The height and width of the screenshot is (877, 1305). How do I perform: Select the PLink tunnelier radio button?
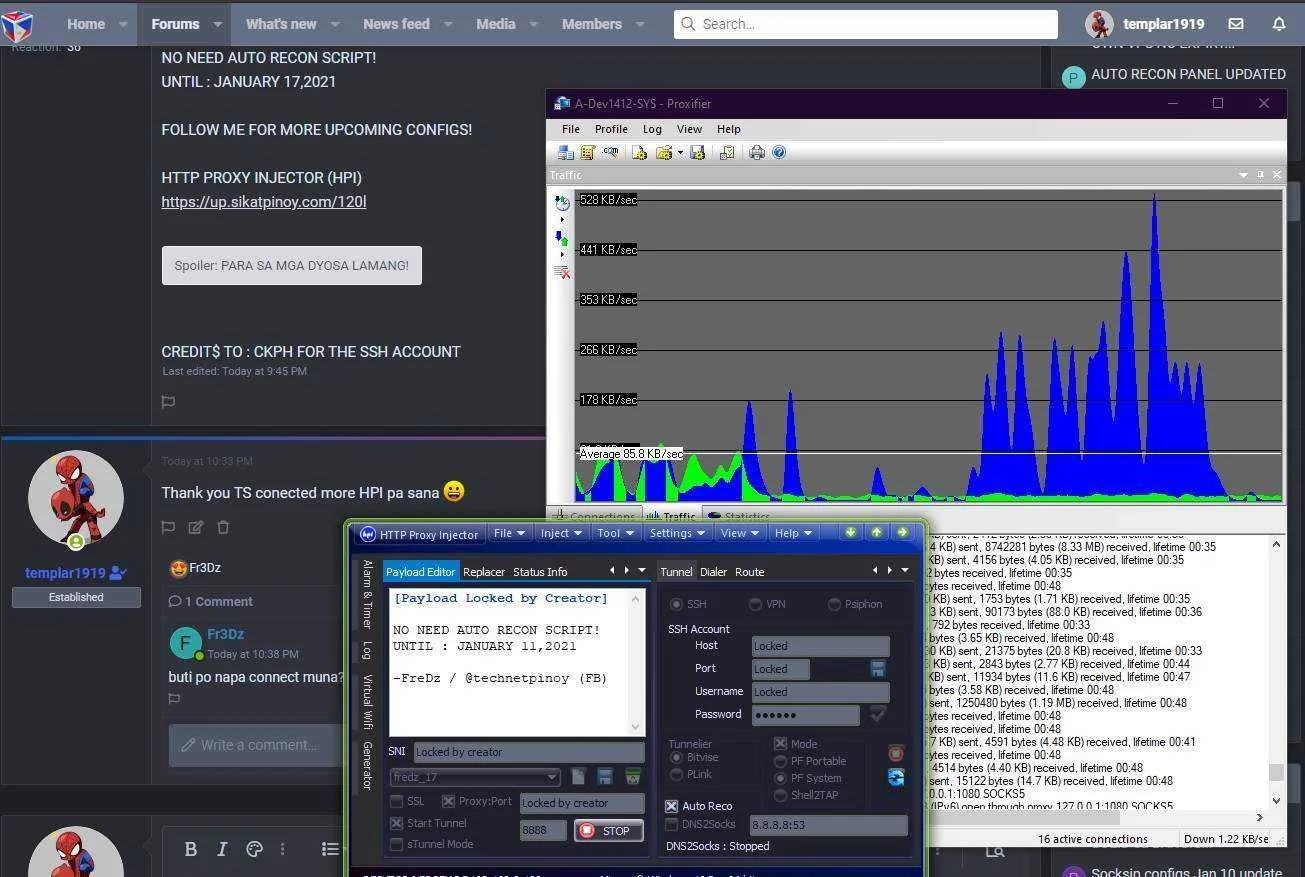tap(677, 774)
